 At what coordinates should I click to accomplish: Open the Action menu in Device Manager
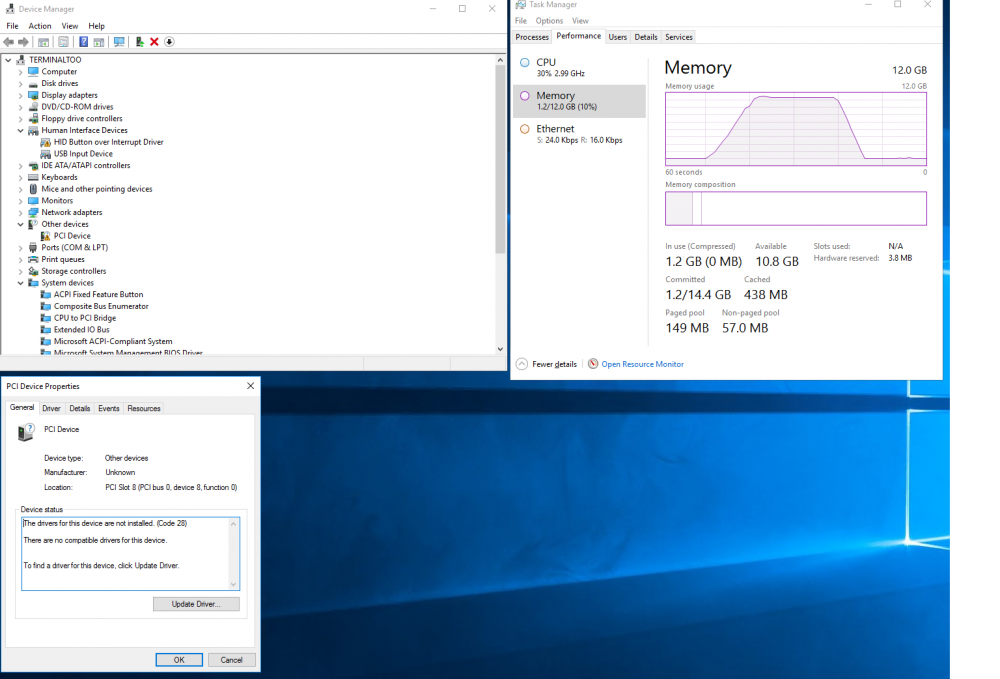coord(40,26)
